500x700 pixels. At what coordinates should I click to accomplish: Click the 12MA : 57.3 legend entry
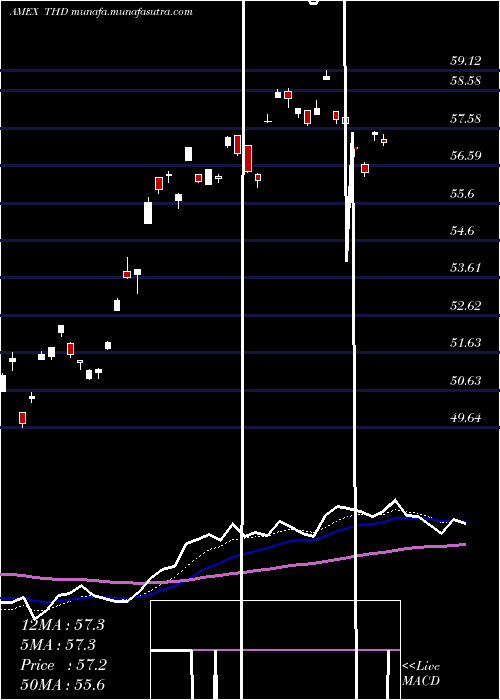(63, 625)
